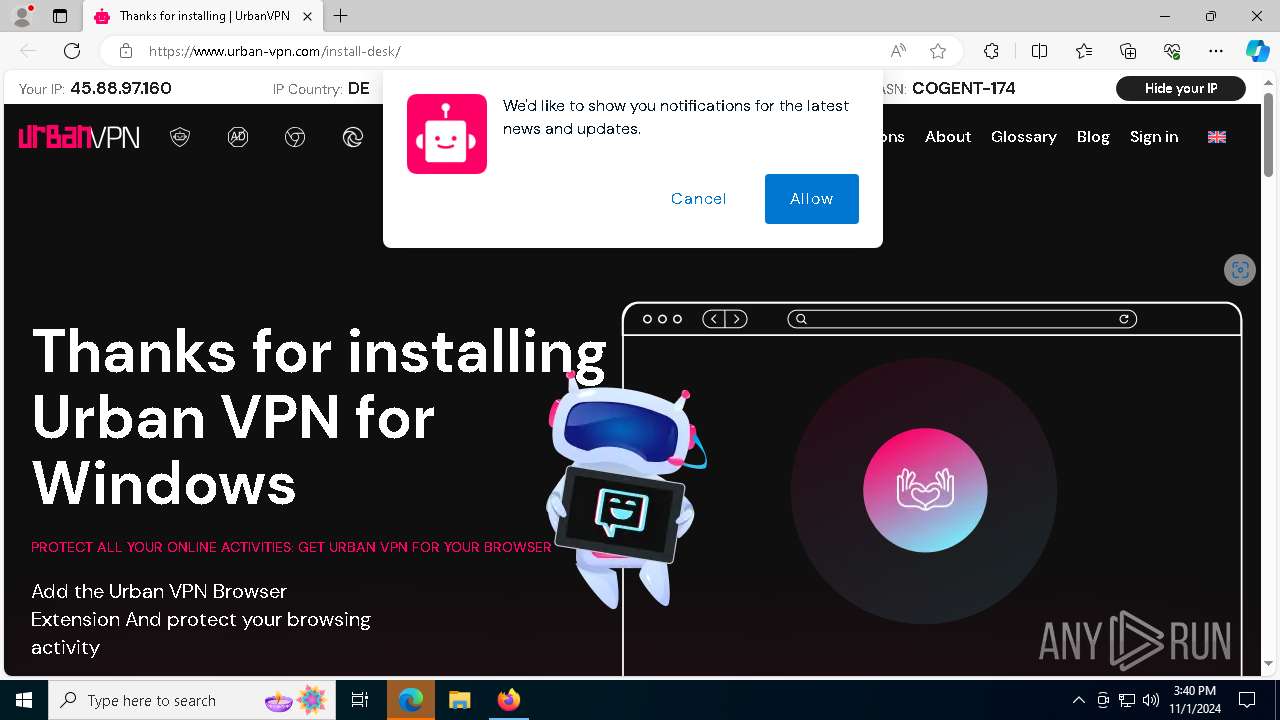Screen dimensions: 1280x720
Task: Open the shield mask icon in navbar
Action: click(x=180, y=137)
